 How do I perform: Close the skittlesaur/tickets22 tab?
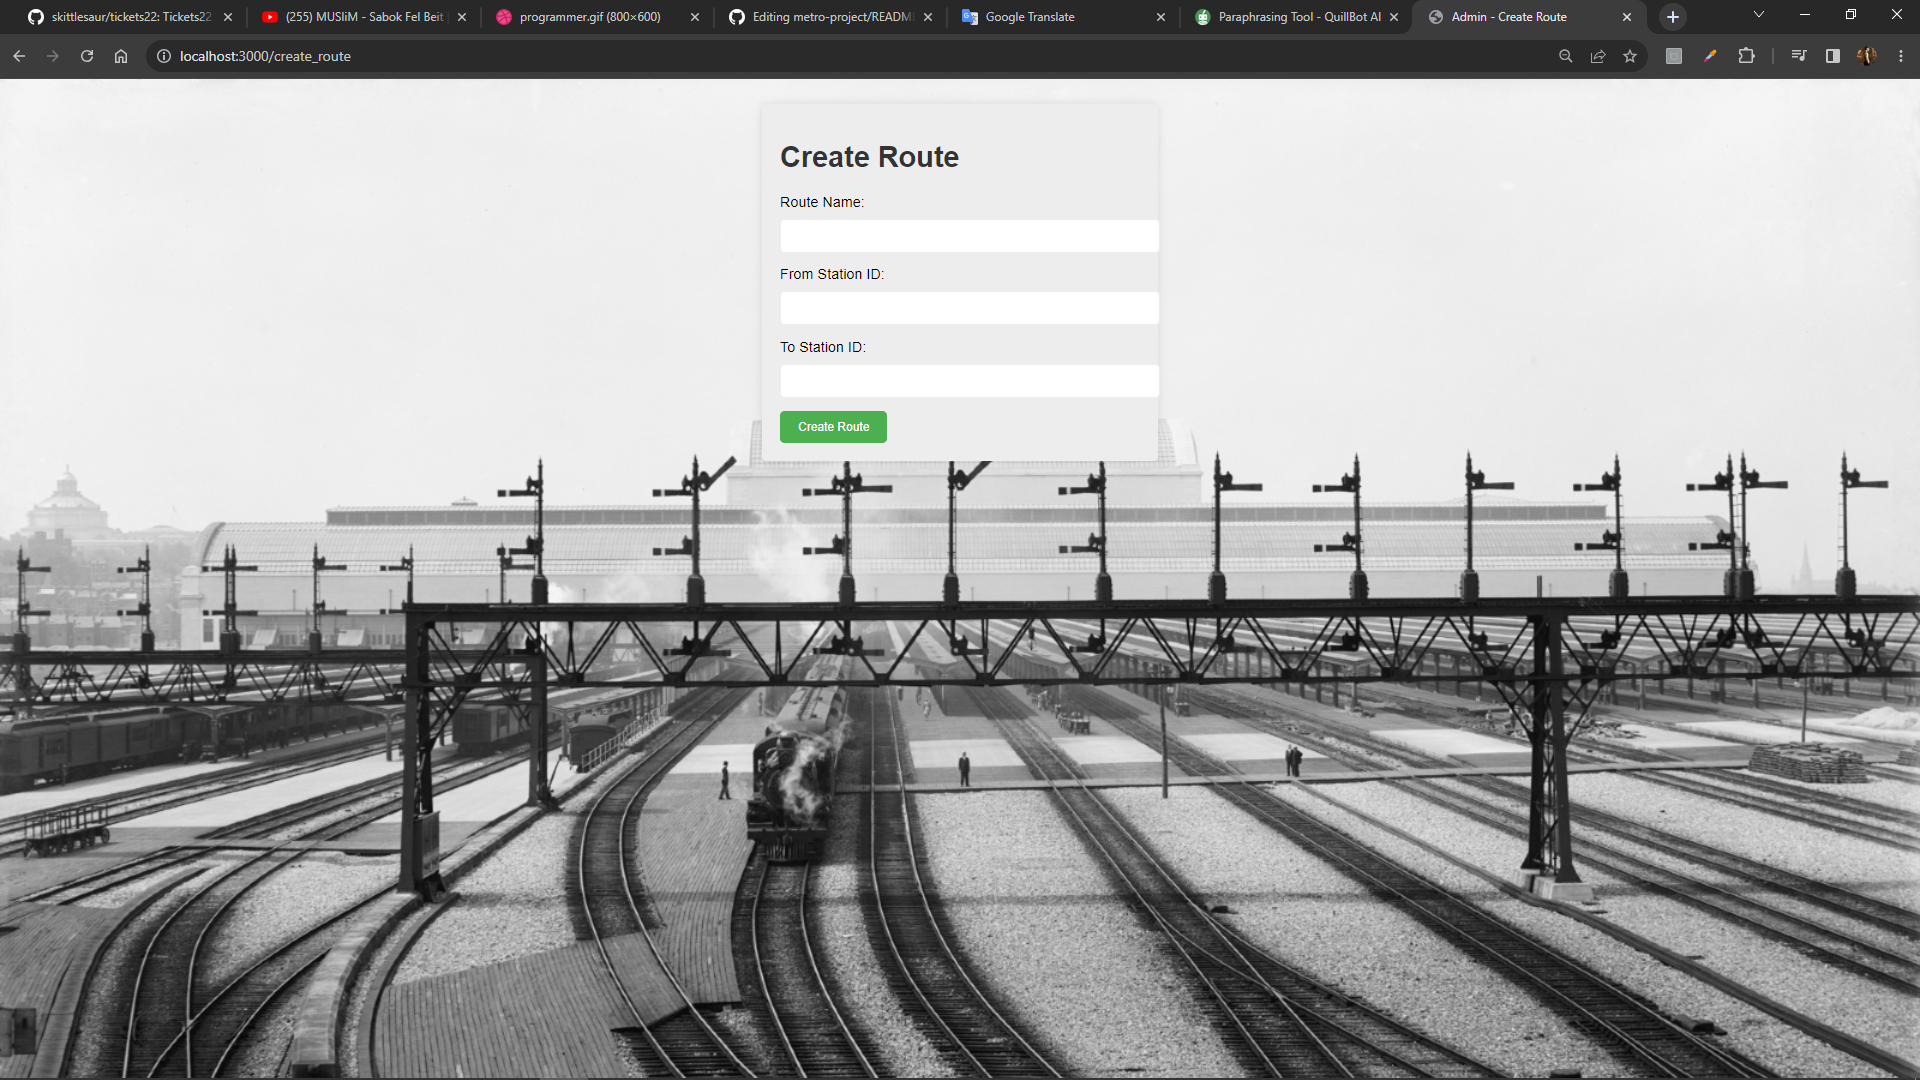tap(228, 17)
